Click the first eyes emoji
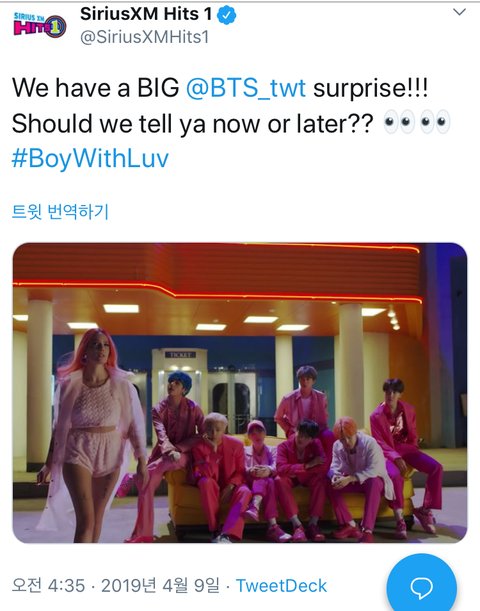The width and height of the screenshot is (480, 611). [x=398, y=122]
